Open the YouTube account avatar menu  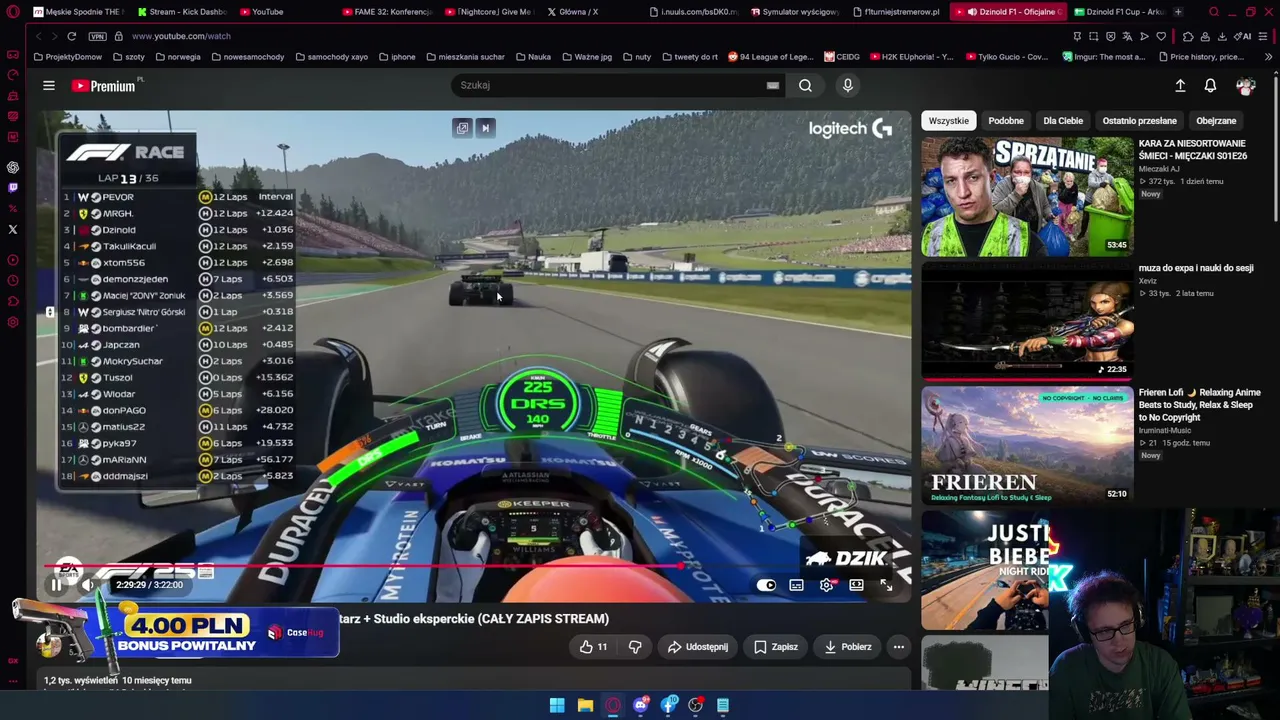[1246, 86]
